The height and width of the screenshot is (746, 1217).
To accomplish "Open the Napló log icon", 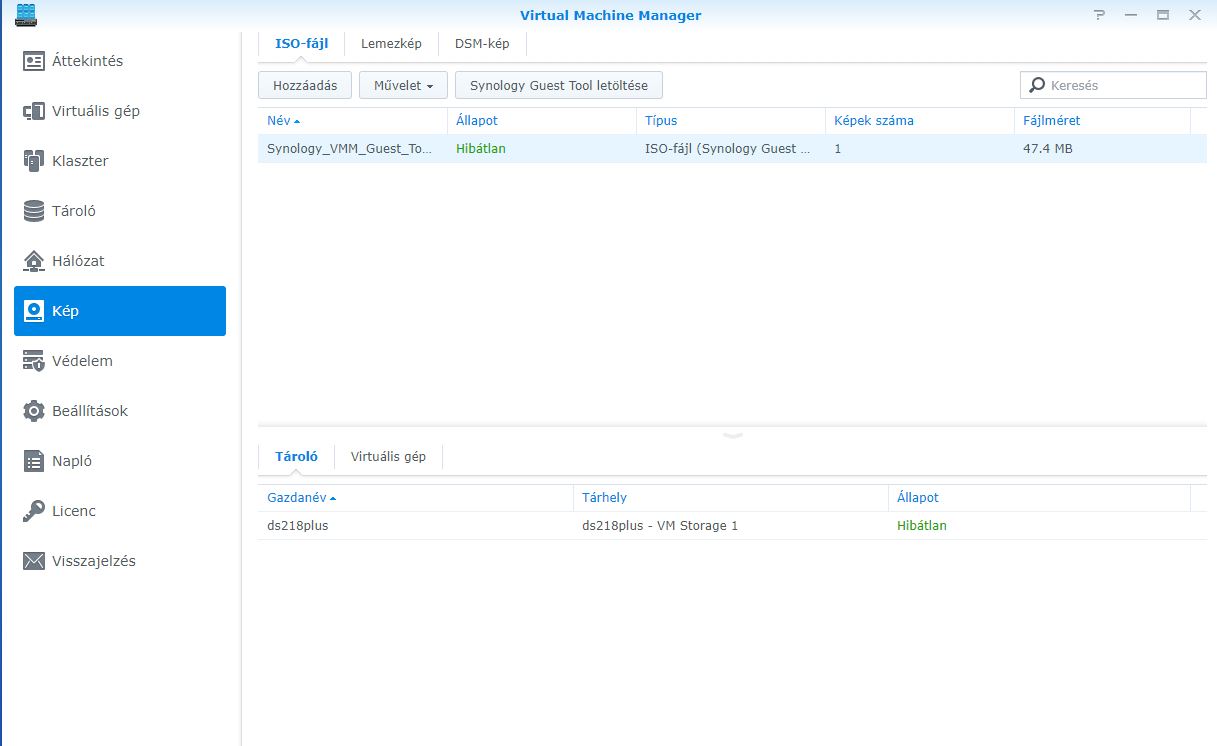I will coord(34,461).
